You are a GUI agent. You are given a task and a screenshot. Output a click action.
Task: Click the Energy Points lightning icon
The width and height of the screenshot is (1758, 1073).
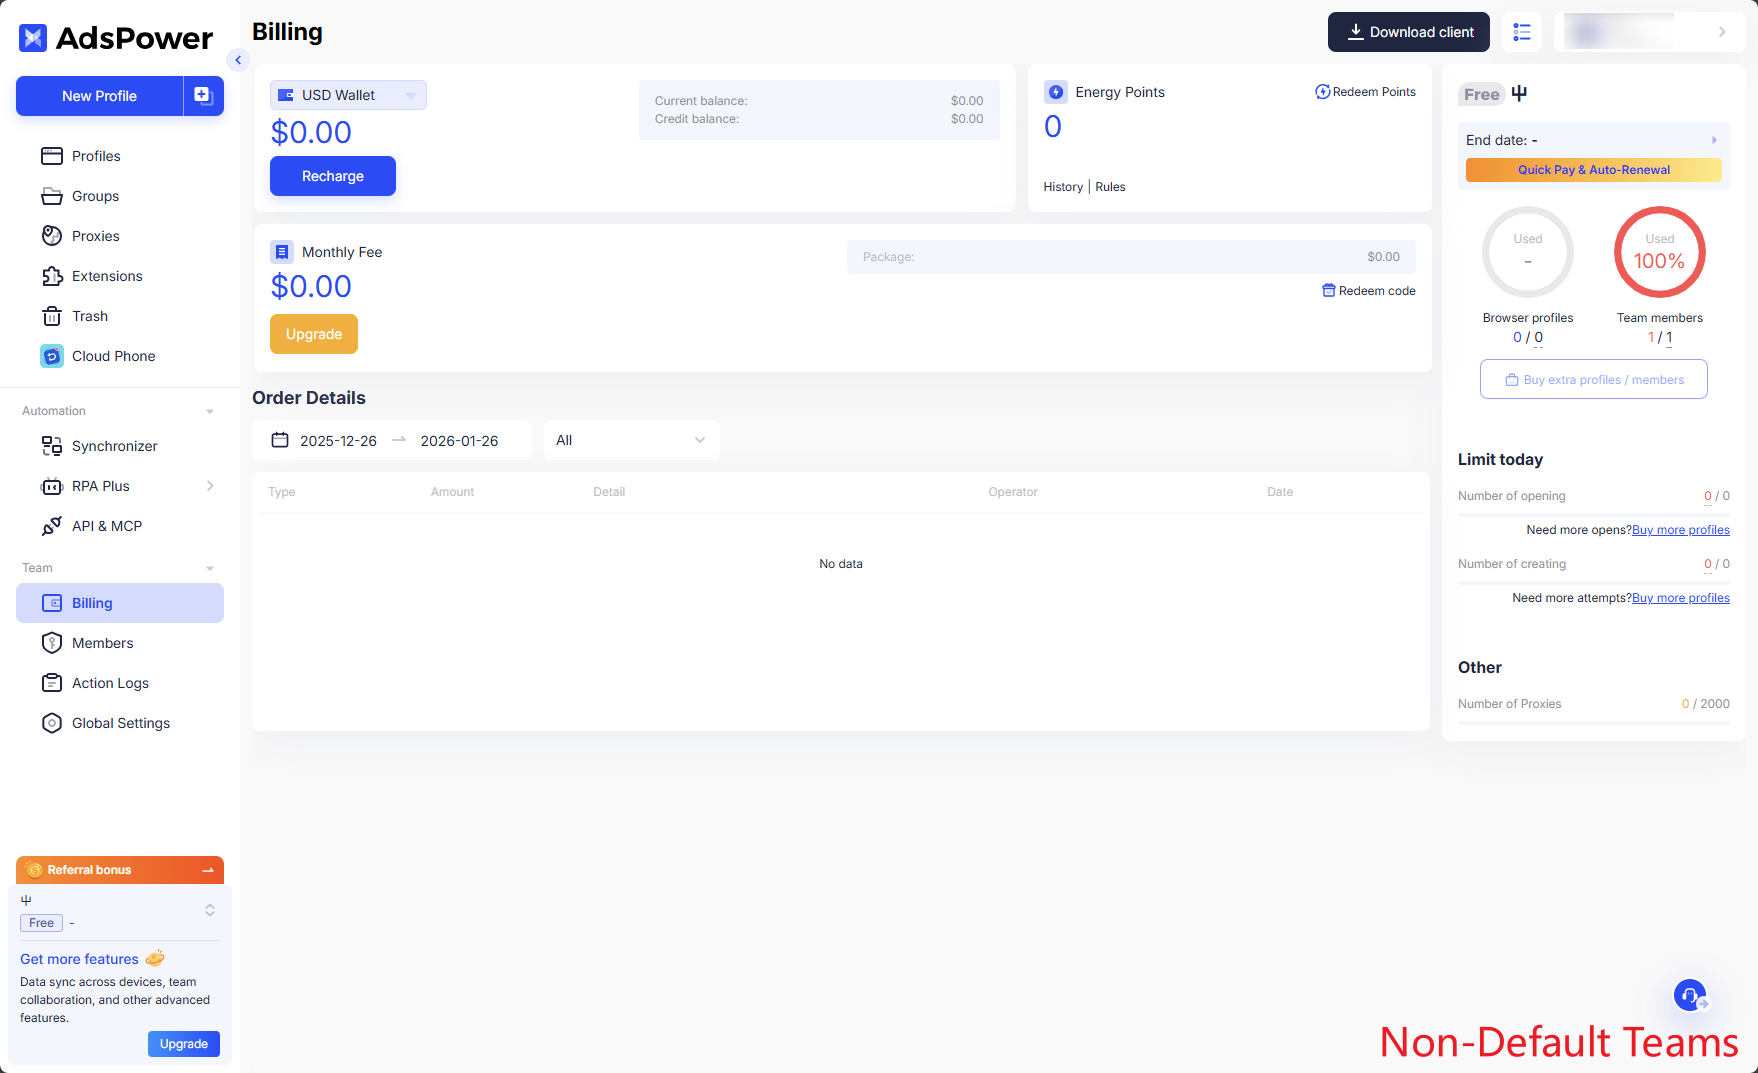pos(1056,91)
